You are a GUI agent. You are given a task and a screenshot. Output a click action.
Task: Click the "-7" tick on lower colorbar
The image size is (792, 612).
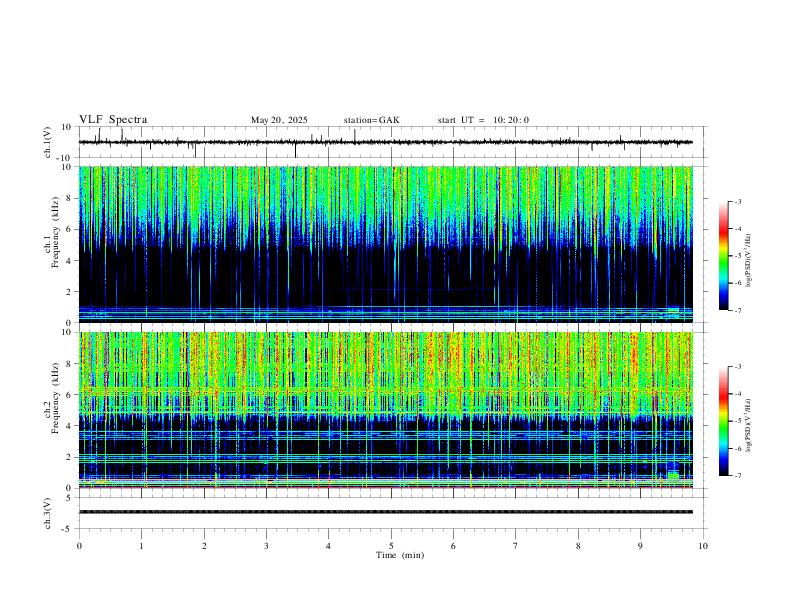pyautogui.click(x=737, y=475)
